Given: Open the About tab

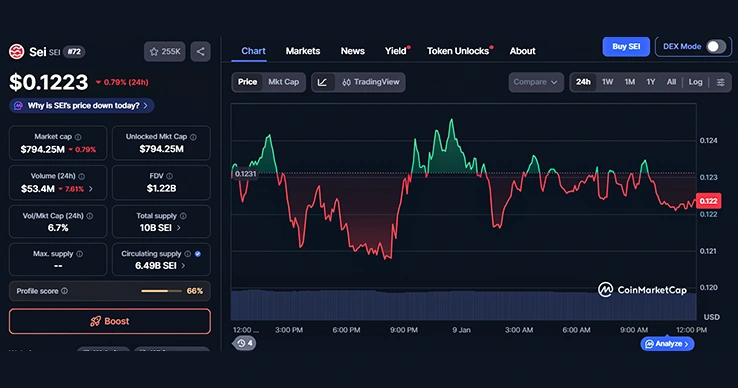Looking at the screenshot, I should [522, 51].
